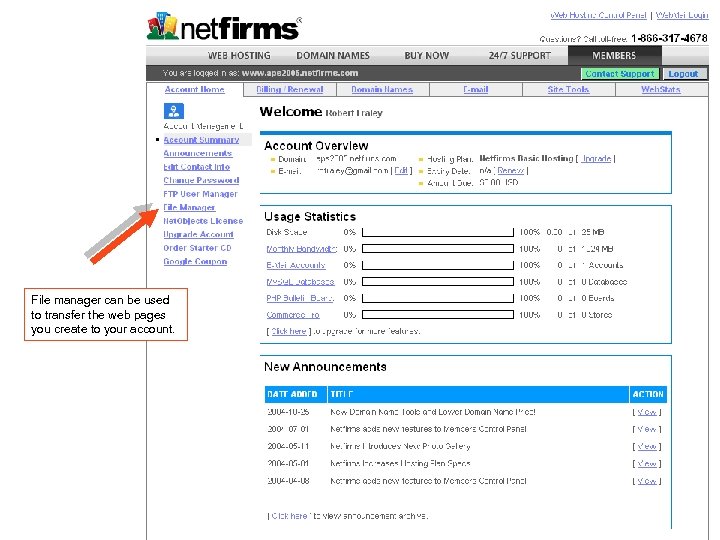Open File Manager in the sidebar
Viewport: 720px width, 540px height.
[189, 207]
